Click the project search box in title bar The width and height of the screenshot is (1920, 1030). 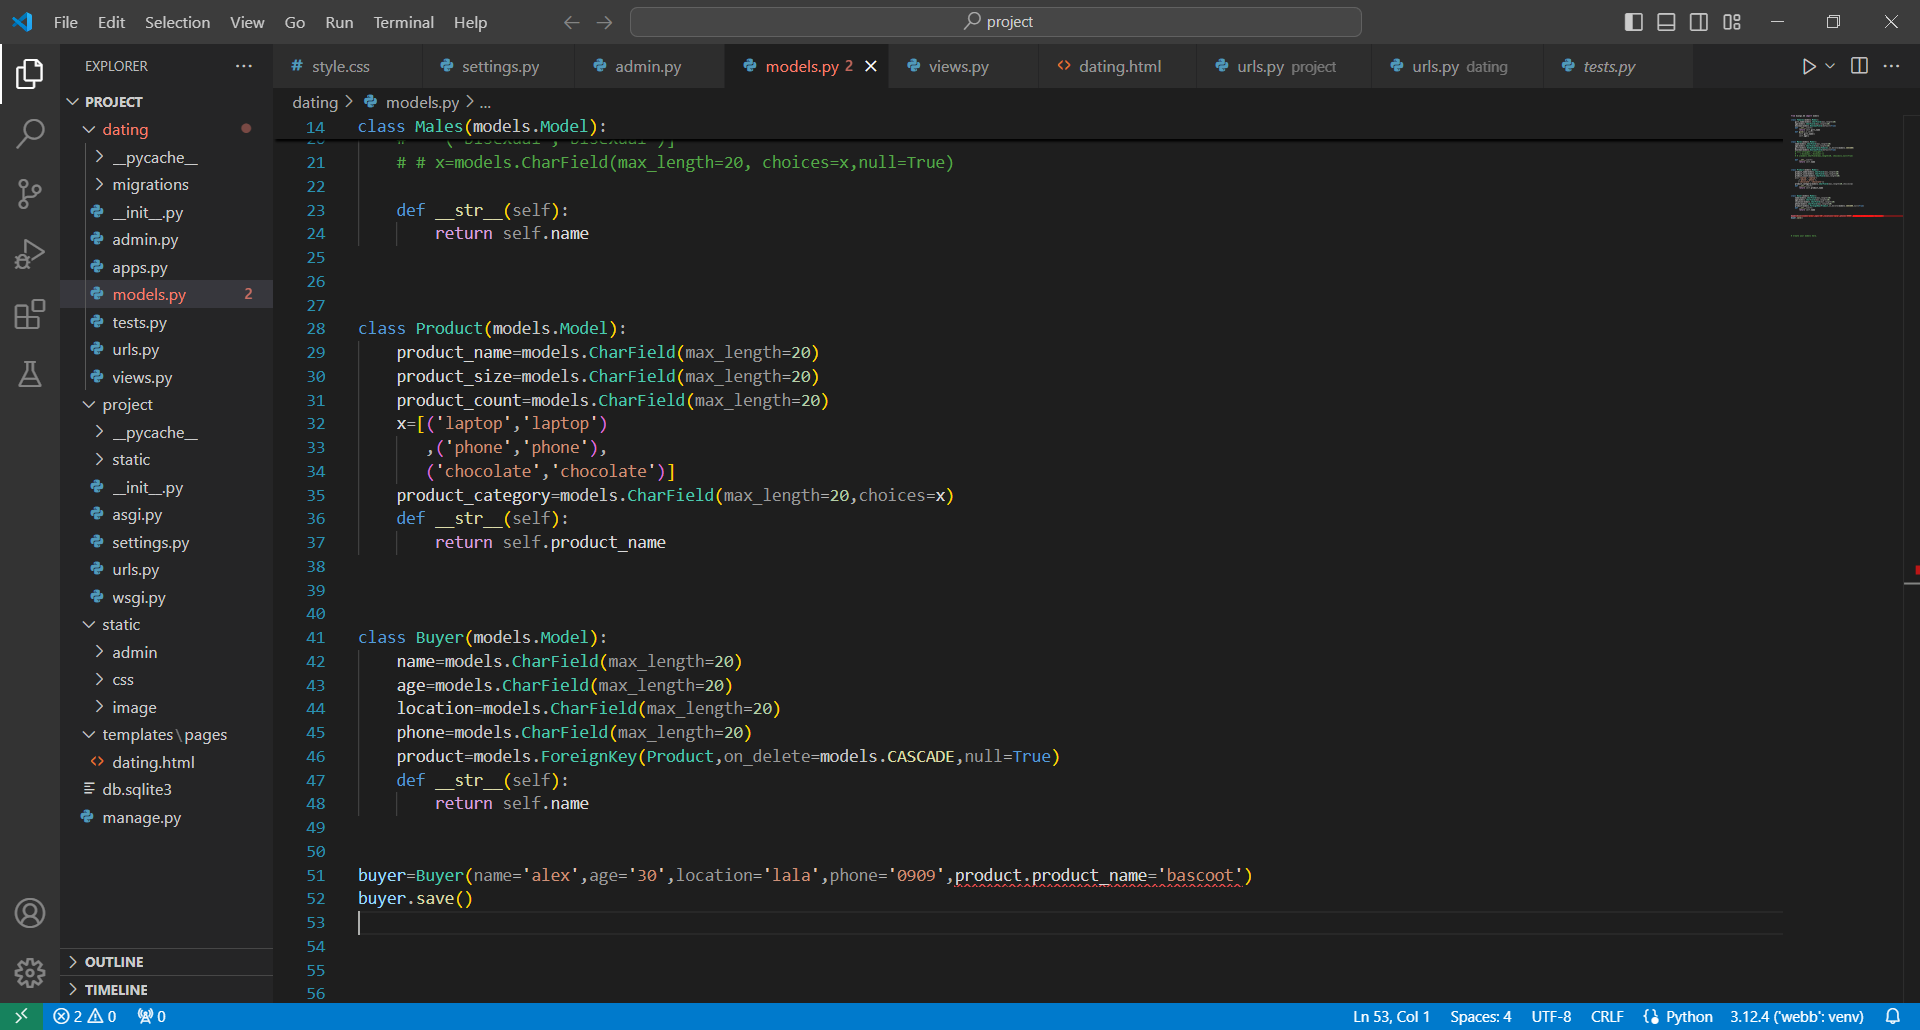(996, 22)
